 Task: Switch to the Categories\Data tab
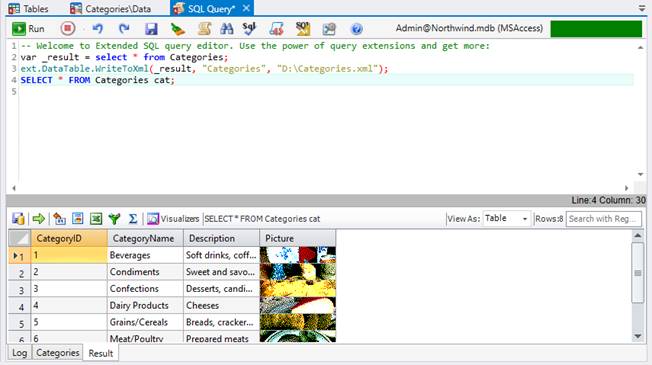(x=111, y=8)
